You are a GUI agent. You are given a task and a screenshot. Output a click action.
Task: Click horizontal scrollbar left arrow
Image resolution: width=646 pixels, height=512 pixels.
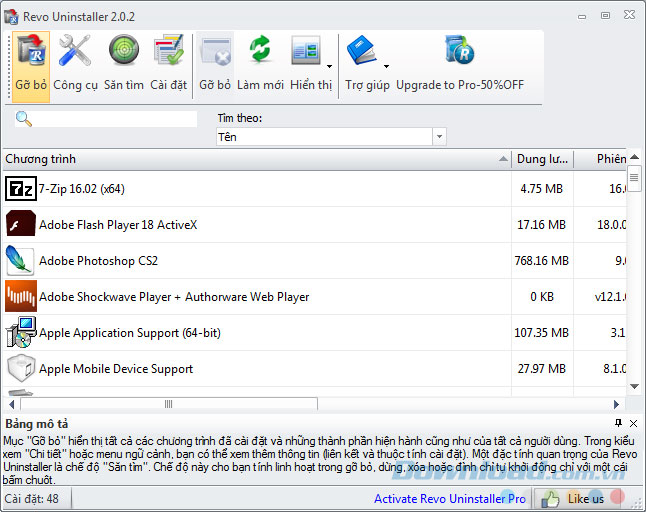point(11,404)
